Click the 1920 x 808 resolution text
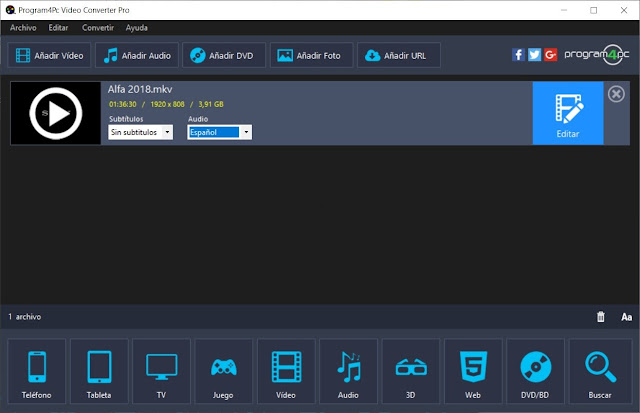 (167, 104)
